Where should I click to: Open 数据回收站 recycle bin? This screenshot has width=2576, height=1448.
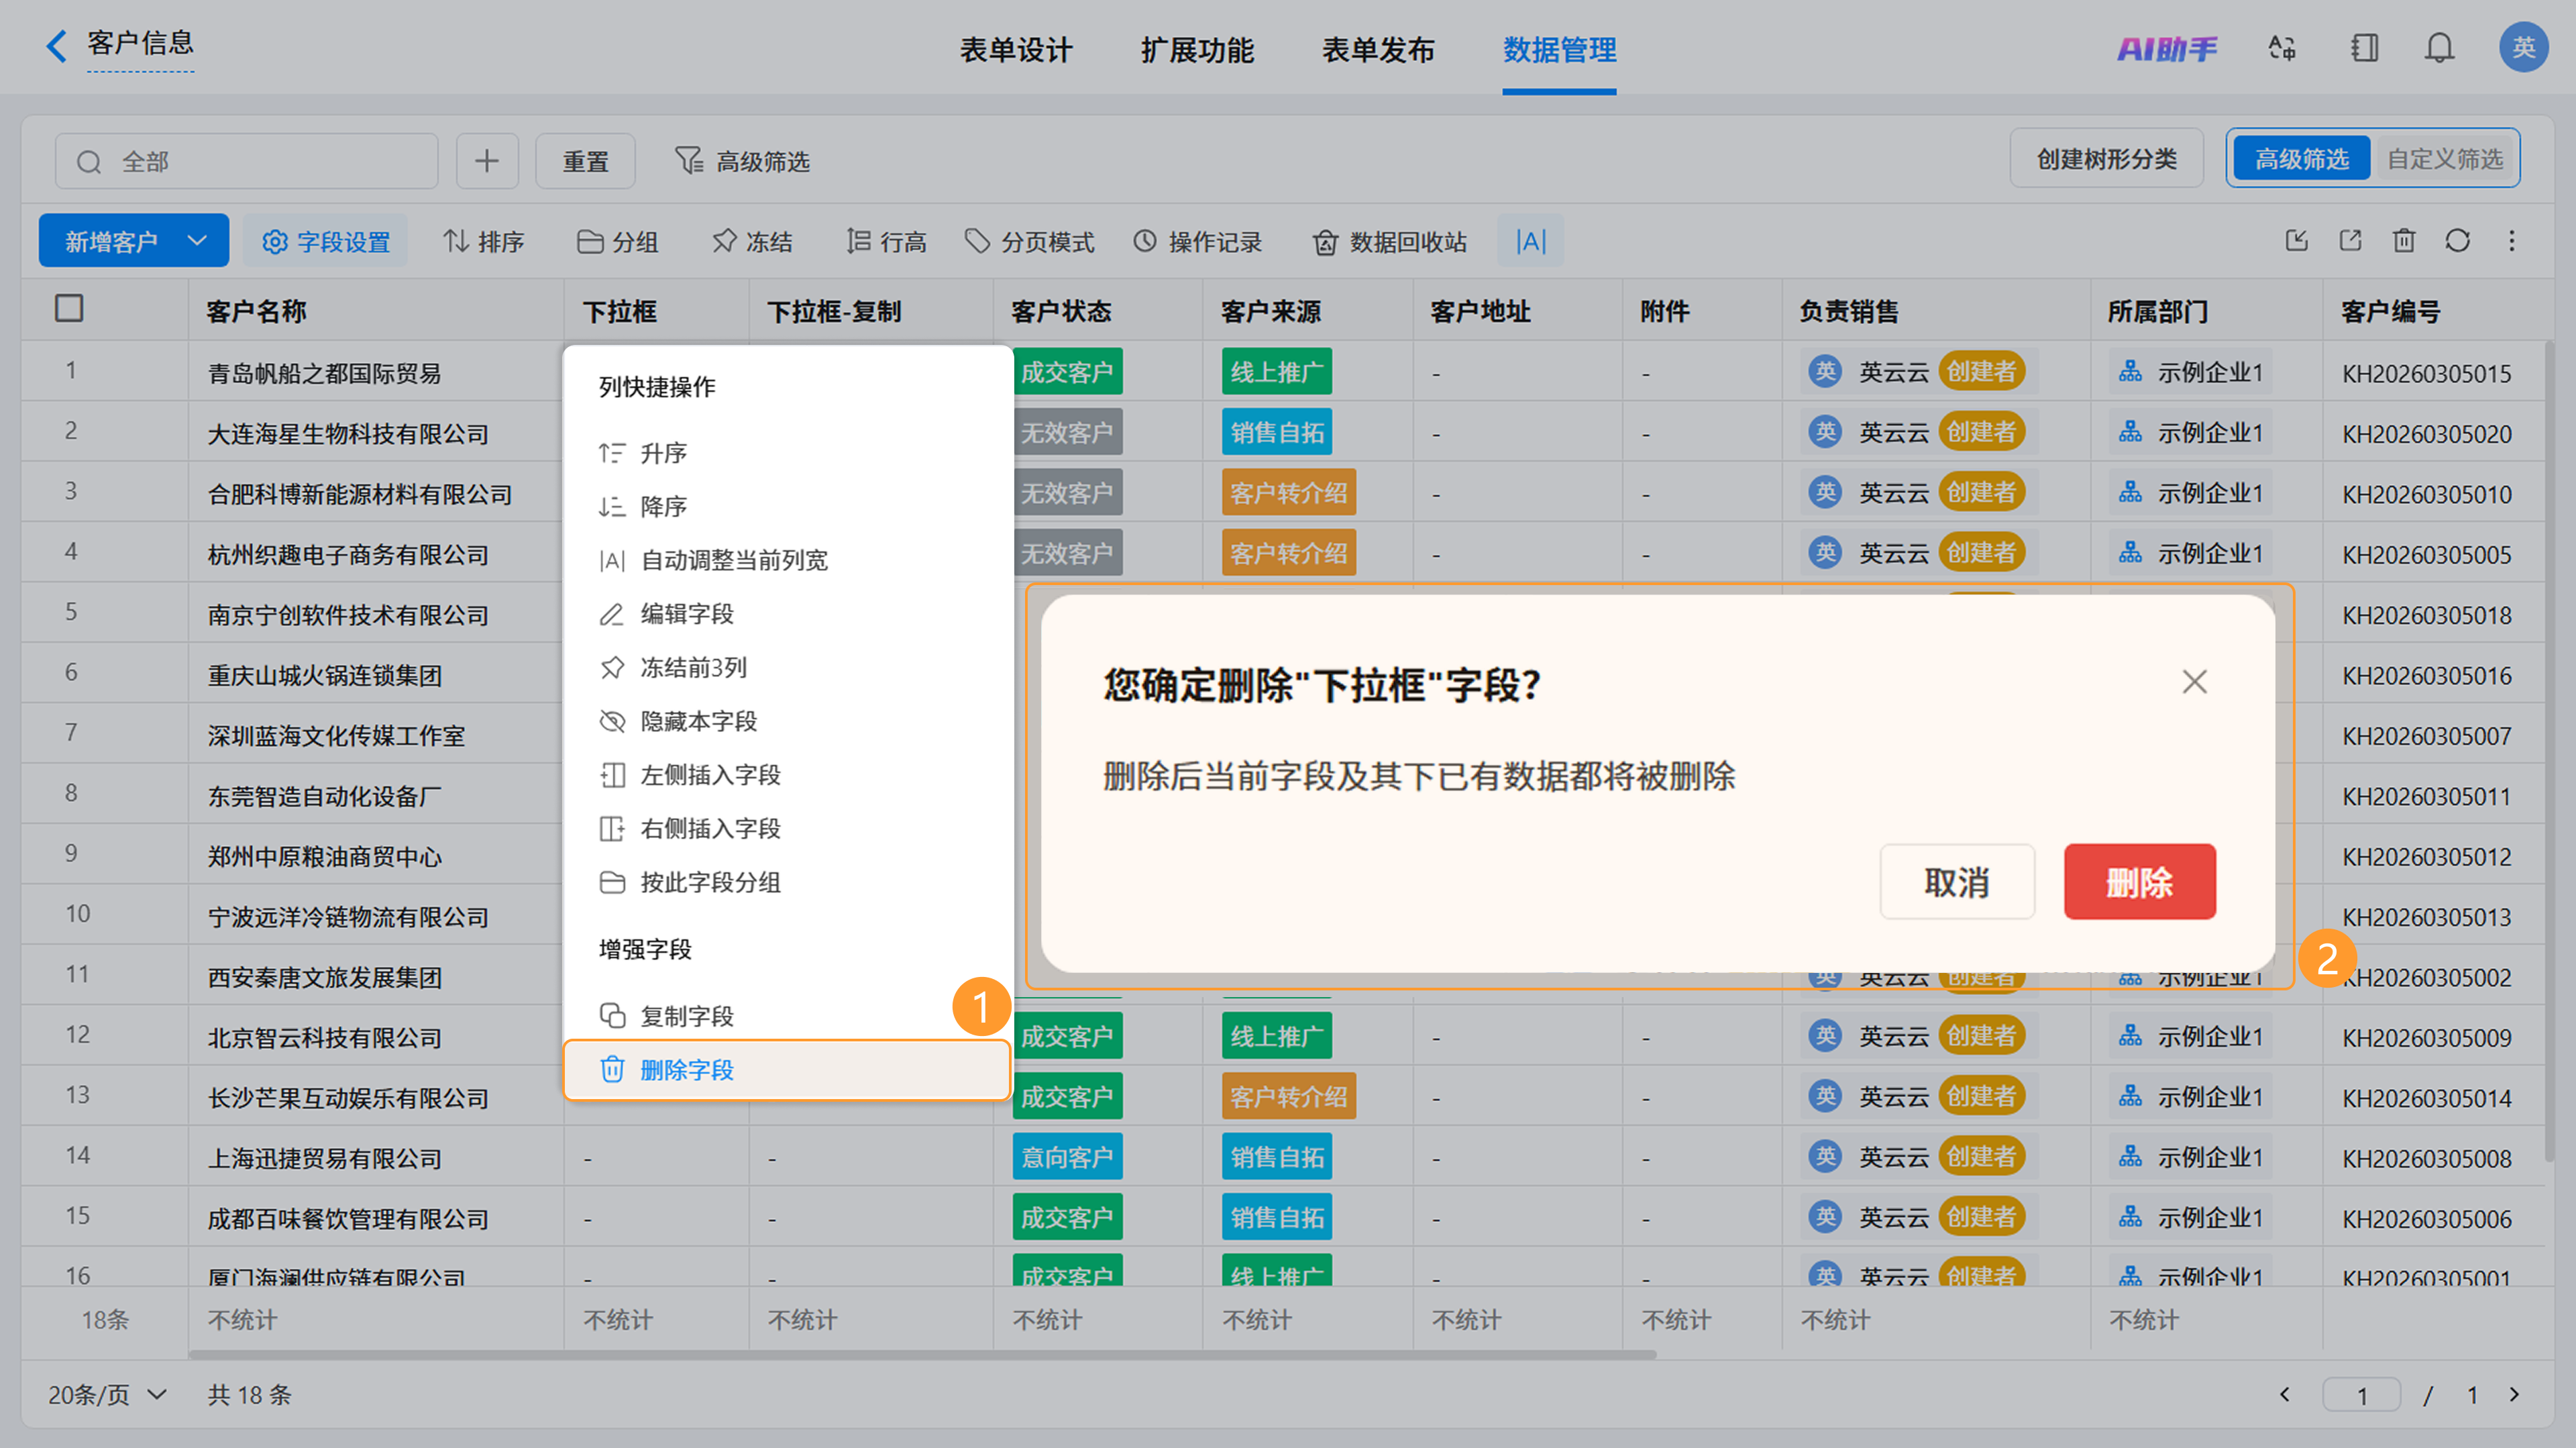coord(1390,241)
